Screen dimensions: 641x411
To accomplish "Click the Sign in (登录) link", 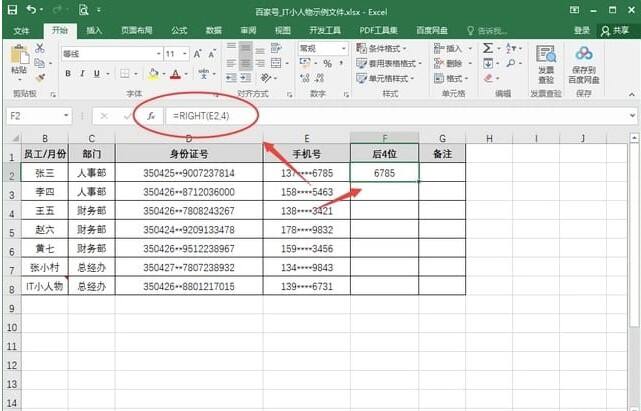I will pos(582,31).
